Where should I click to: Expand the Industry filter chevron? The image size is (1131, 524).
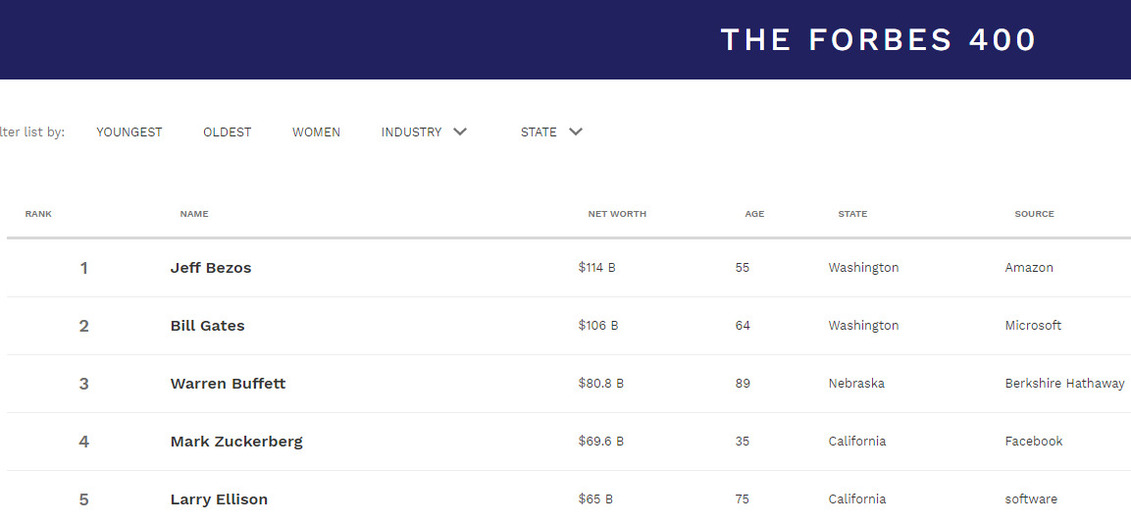pyautogui.click(x=460, y=132)
